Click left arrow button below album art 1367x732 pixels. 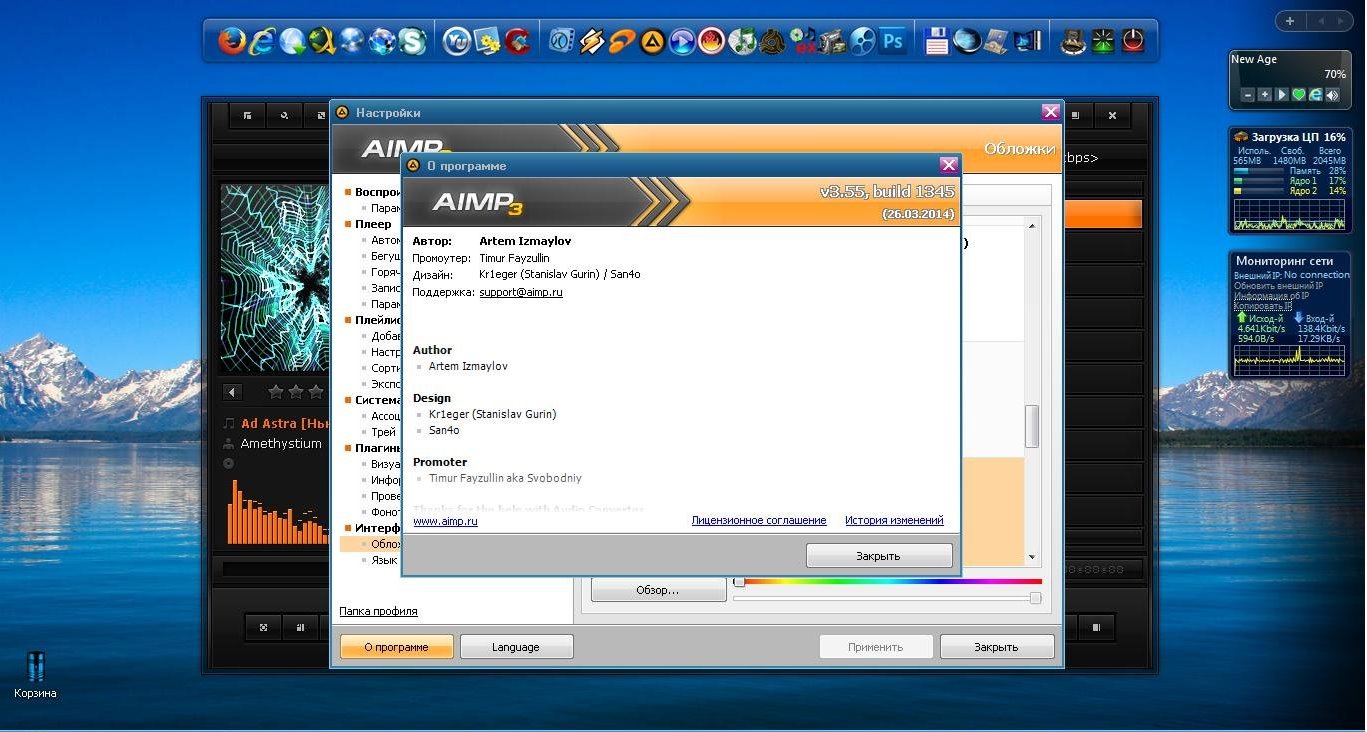click(232, 393)
